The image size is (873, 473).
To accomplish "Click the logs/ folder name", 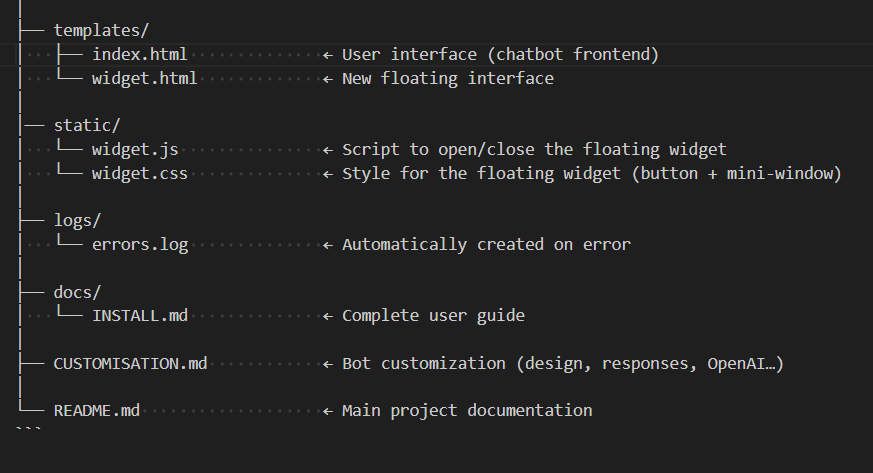I will [77, 220].
